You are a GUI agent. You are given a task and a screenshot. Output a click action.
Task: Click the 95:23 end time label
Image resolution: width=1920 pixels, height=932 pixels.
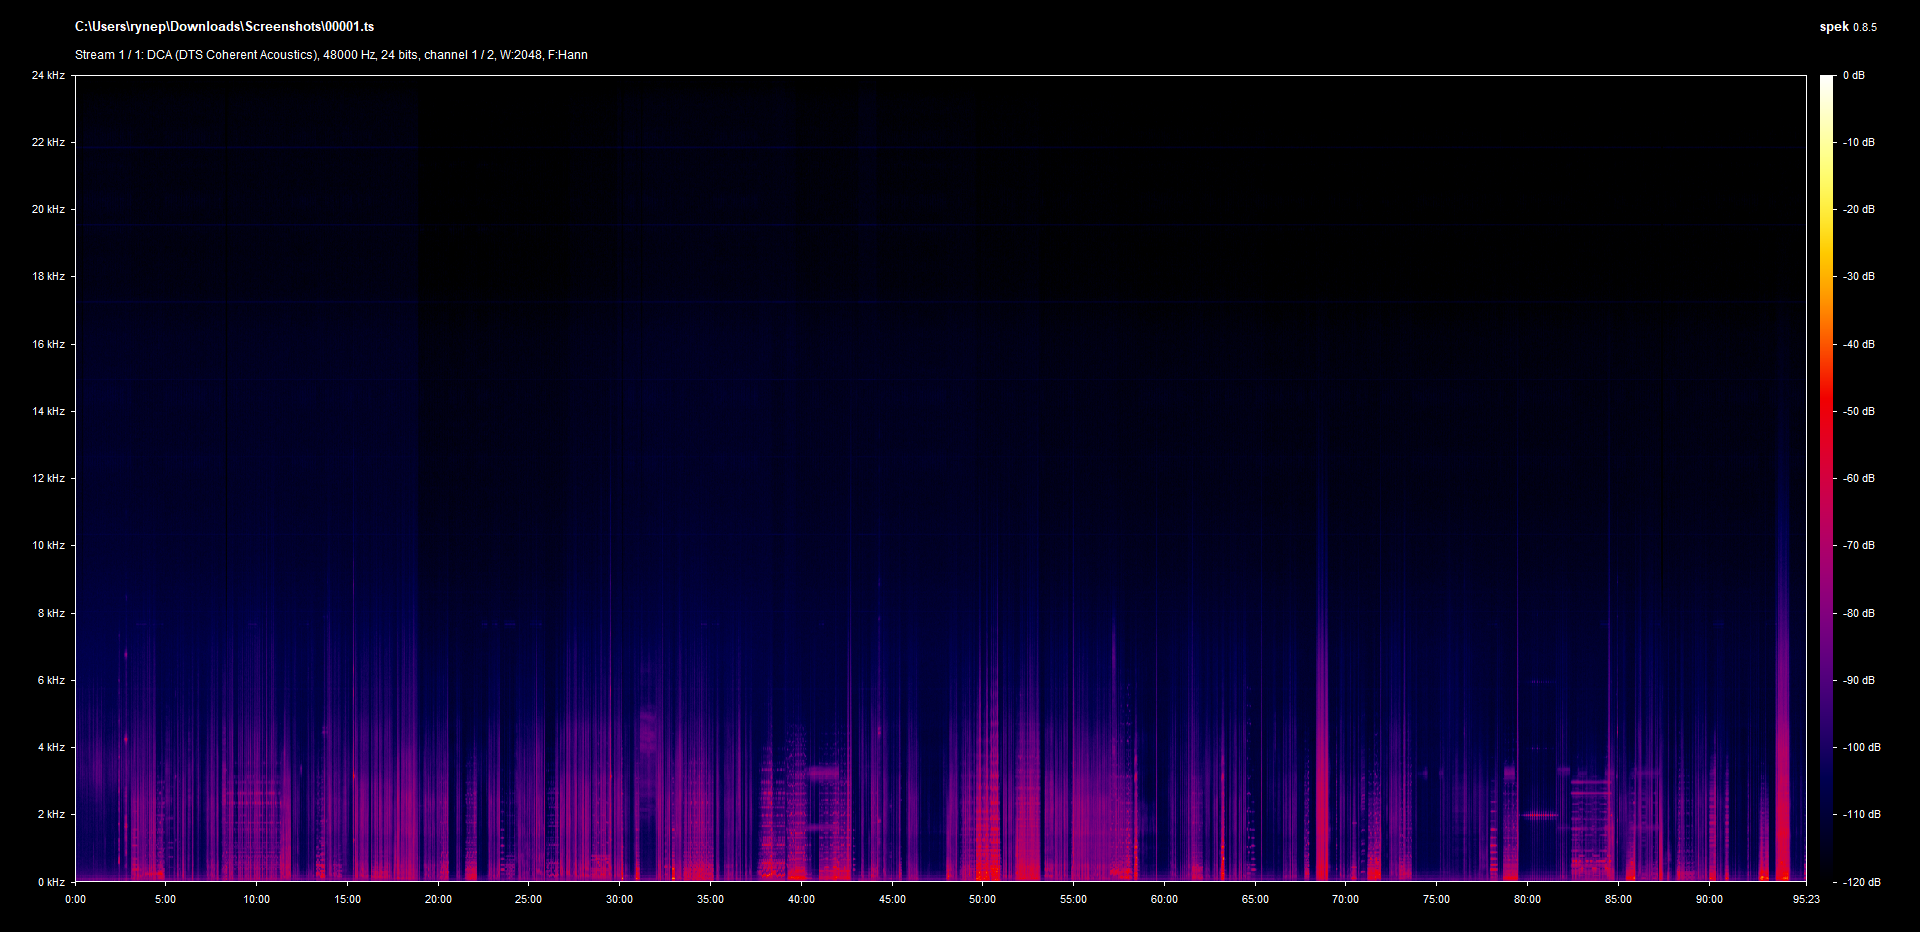(1806, 899)
